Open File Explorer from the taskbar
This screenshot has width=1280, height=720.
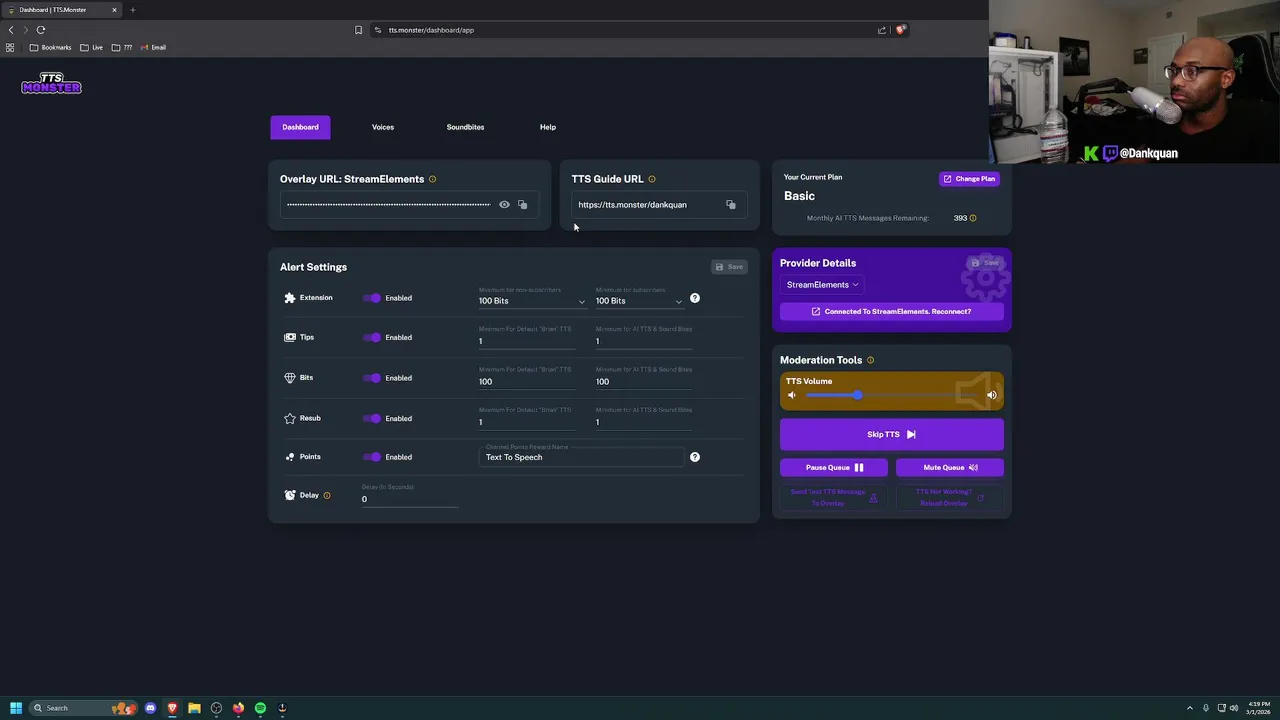pyautogui.click(x=194, y=708)
